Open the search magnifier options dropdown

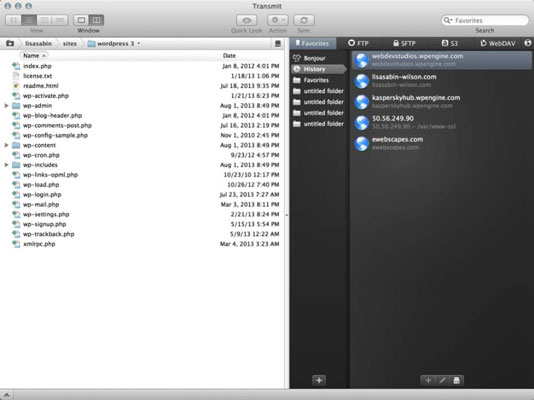coord(447,20)
